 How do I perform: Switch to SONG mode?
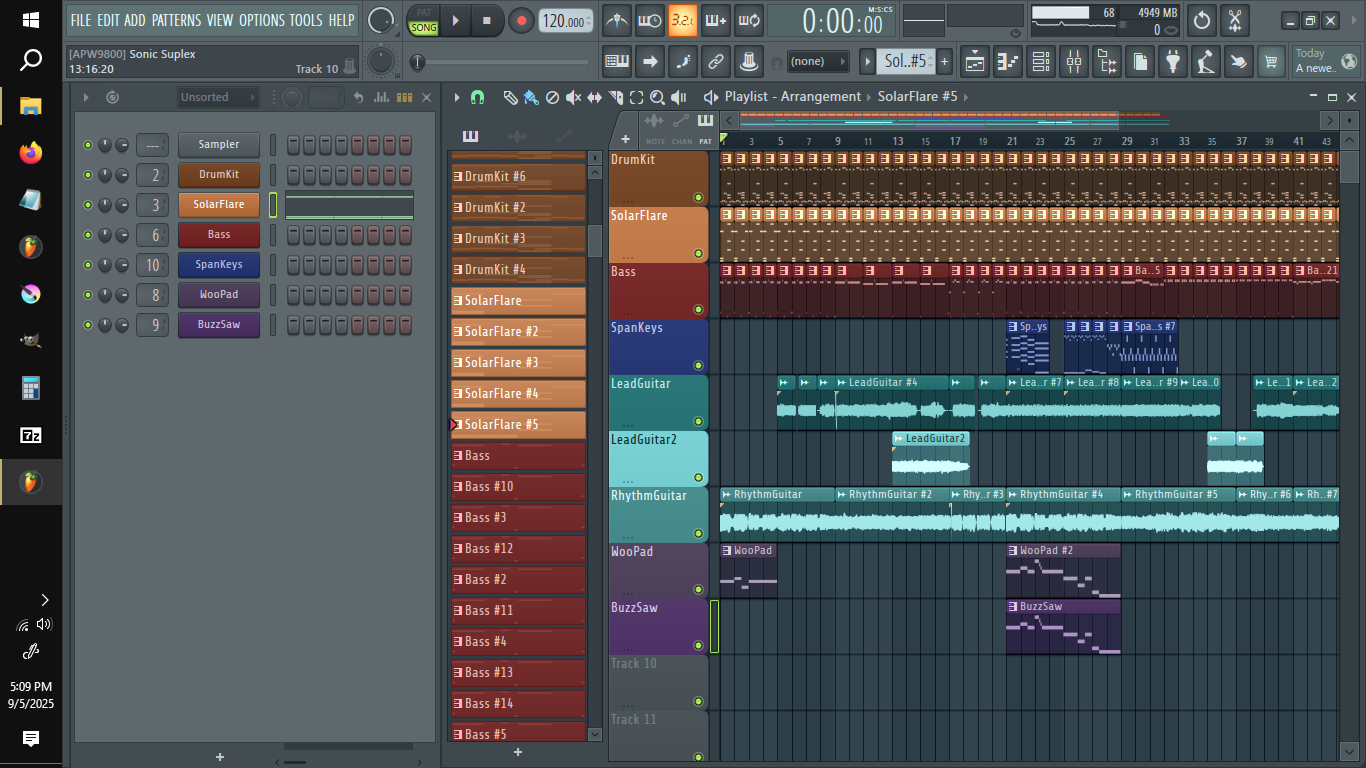[424, 28]
